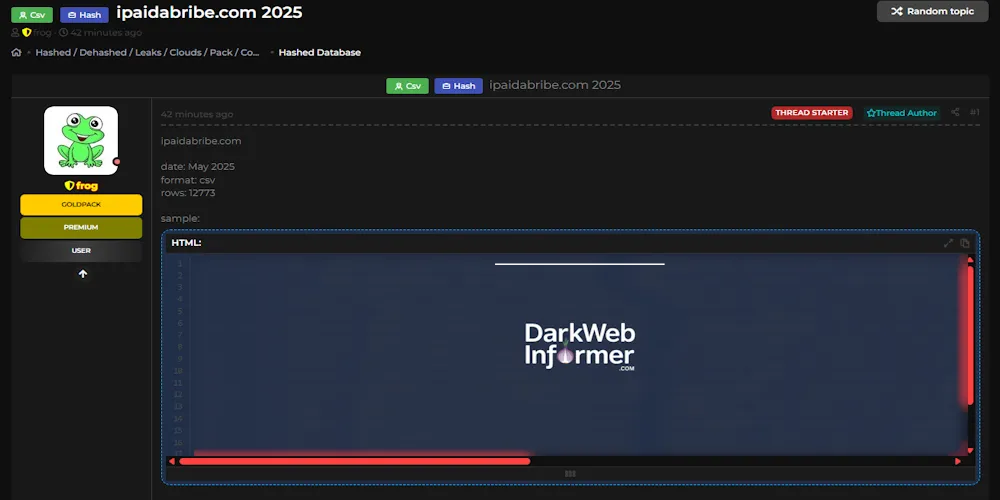Click the post number #1 link

point(975,113)
